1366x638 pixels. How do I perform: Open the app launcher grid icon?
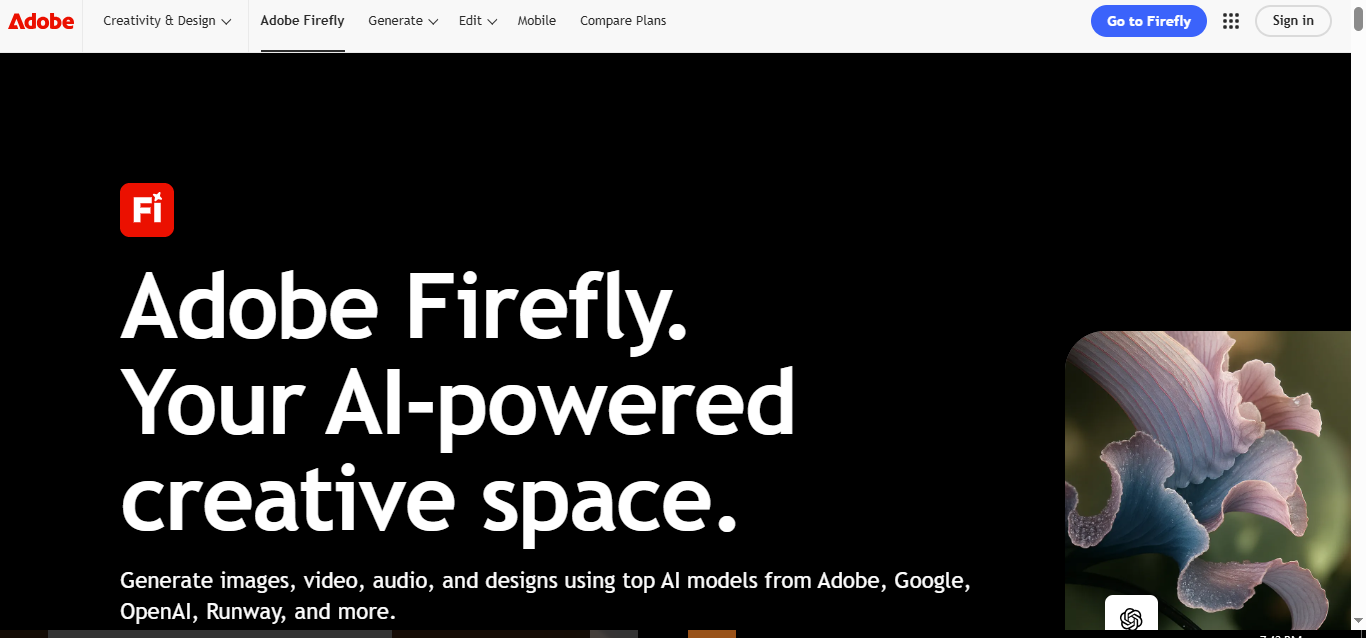pyautogui.click(x=1230, y=20)
